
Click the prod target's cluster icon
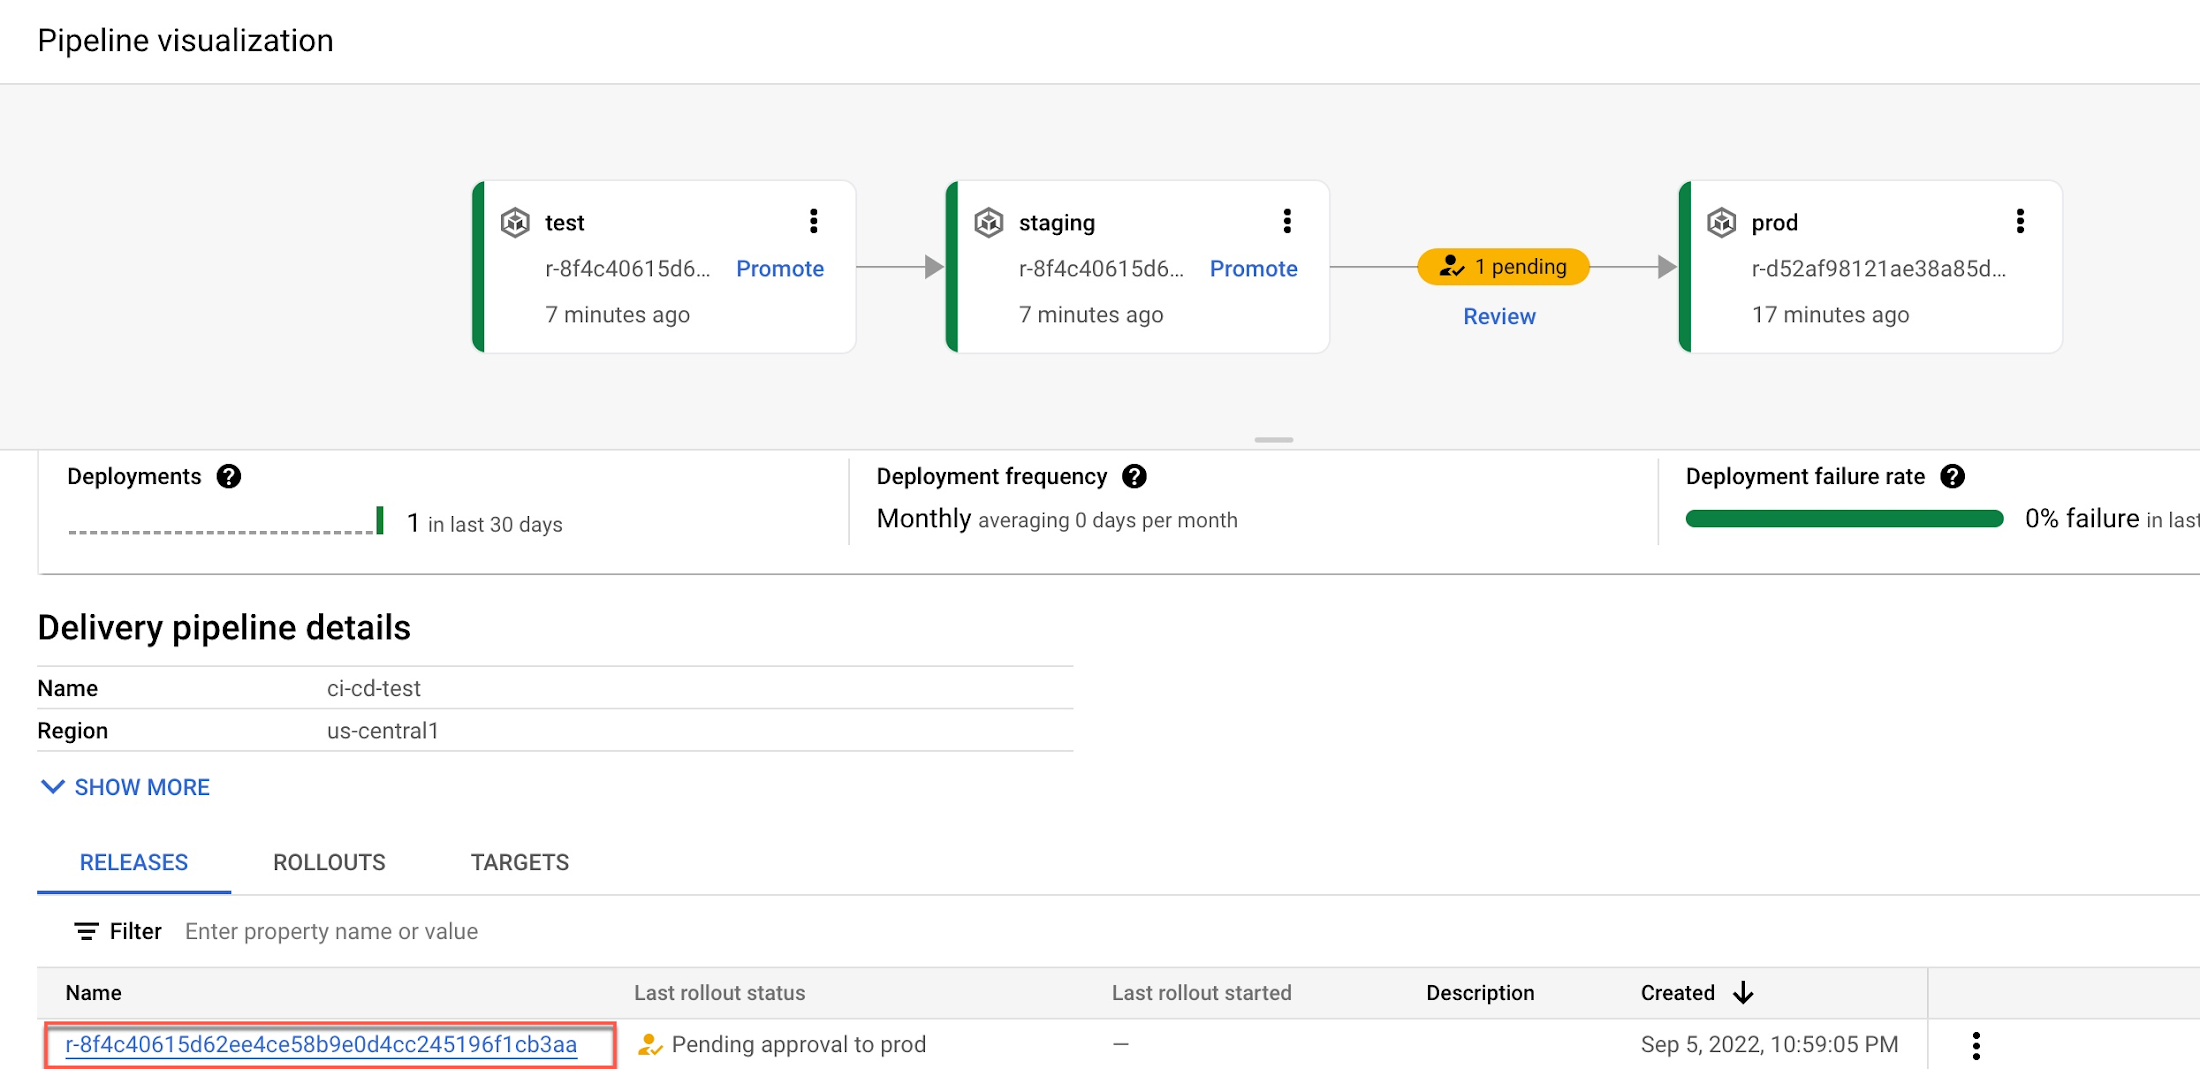1722,222
